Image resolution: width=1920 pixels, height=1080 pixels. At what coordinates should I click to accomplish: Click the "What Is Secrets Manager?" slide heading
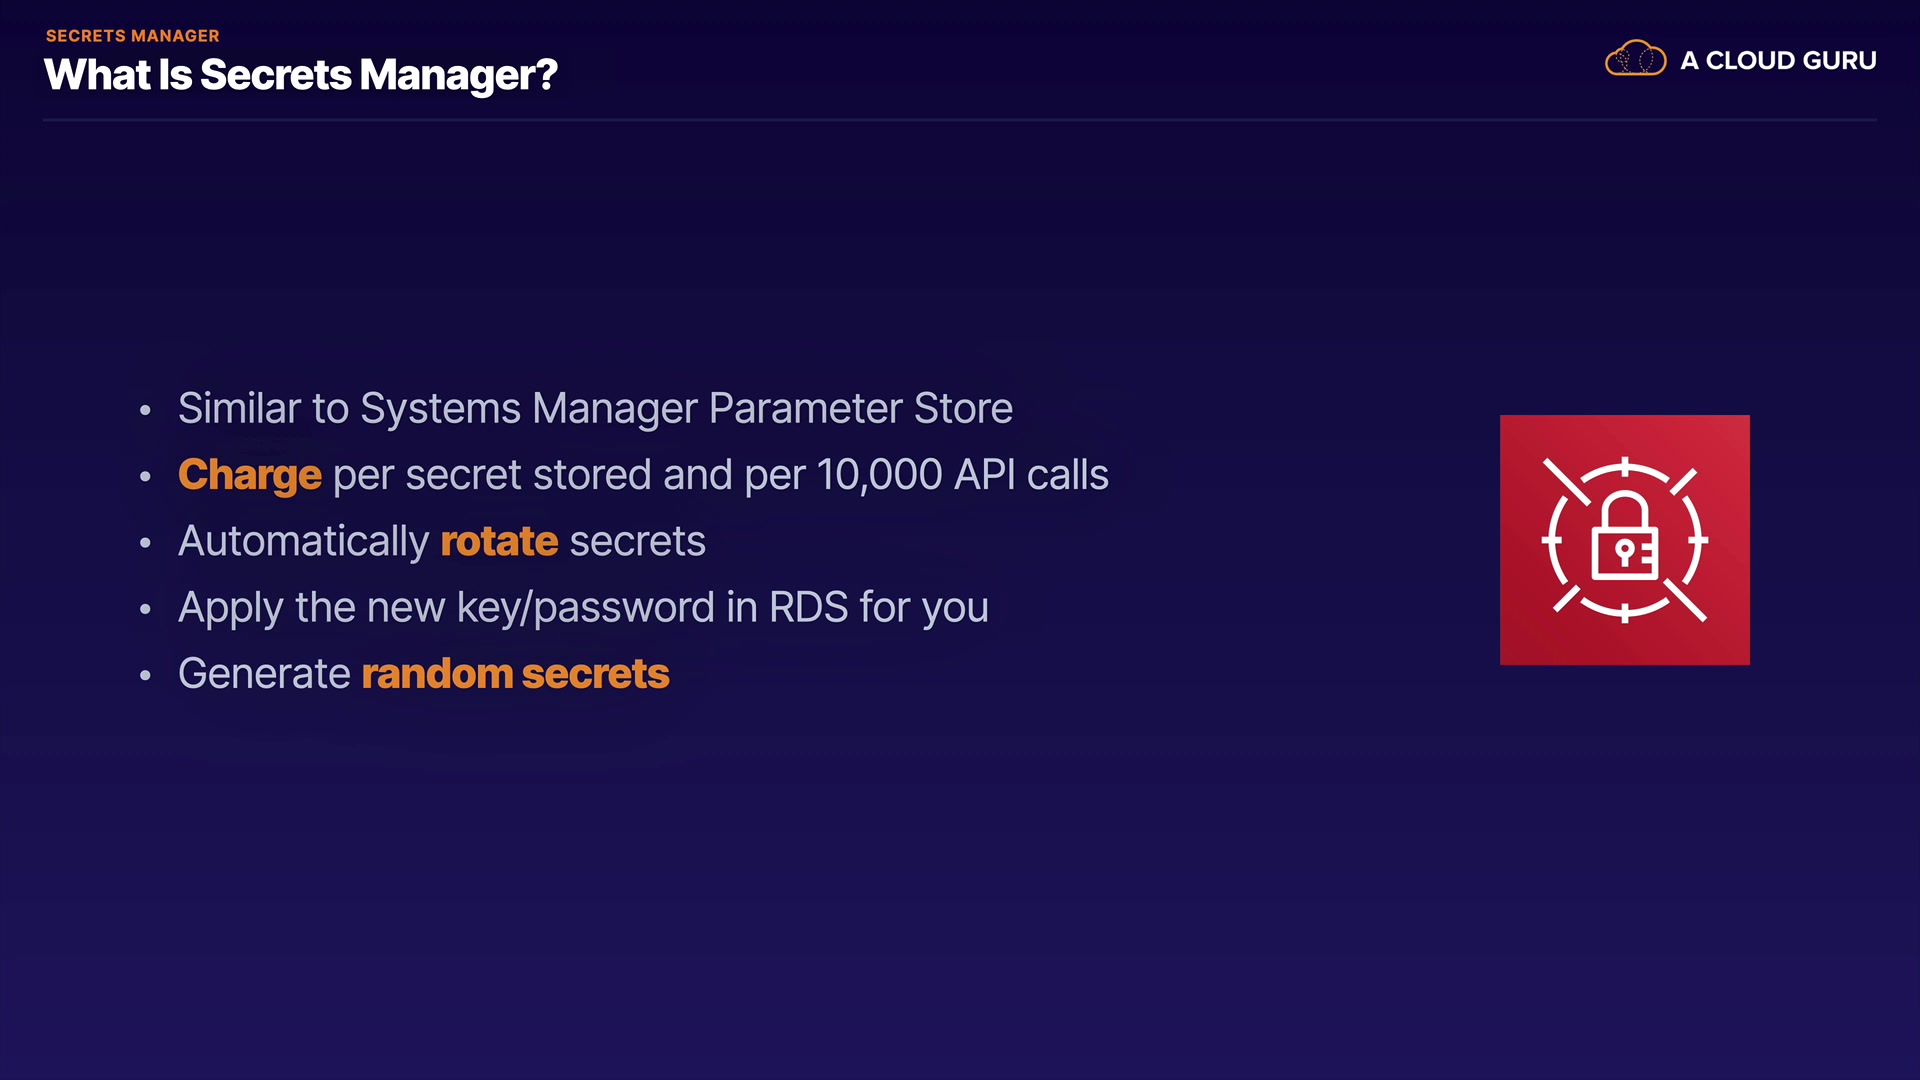tap(300, 75)
